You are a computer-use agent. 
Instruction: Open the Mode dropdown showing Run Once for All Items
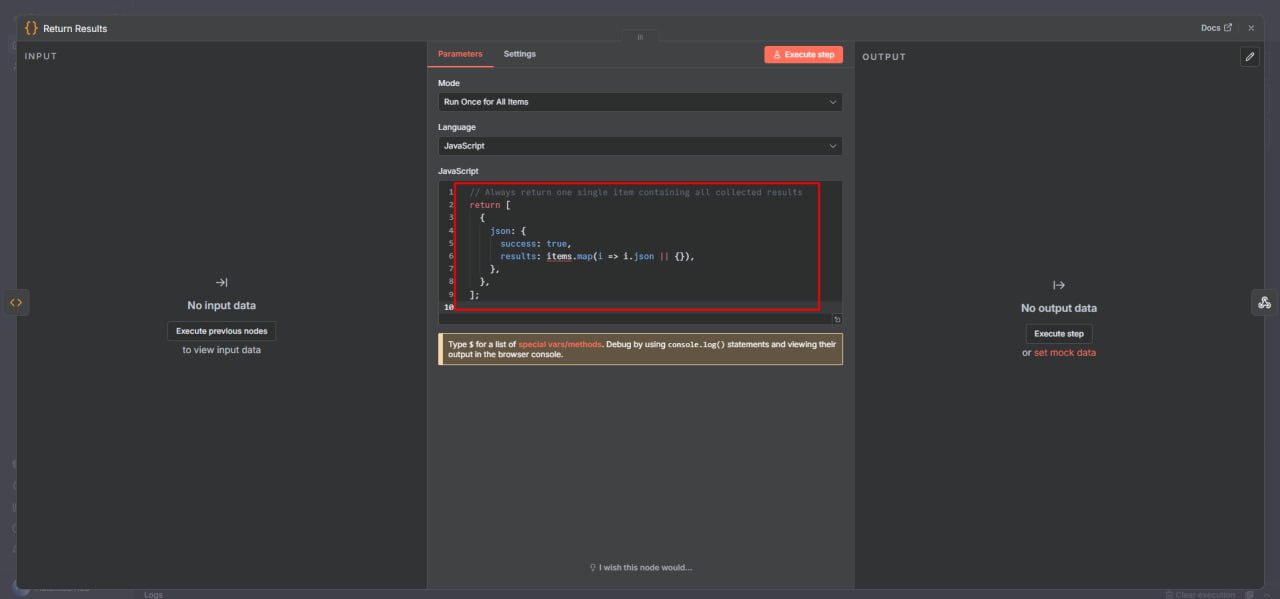(639, 101)
